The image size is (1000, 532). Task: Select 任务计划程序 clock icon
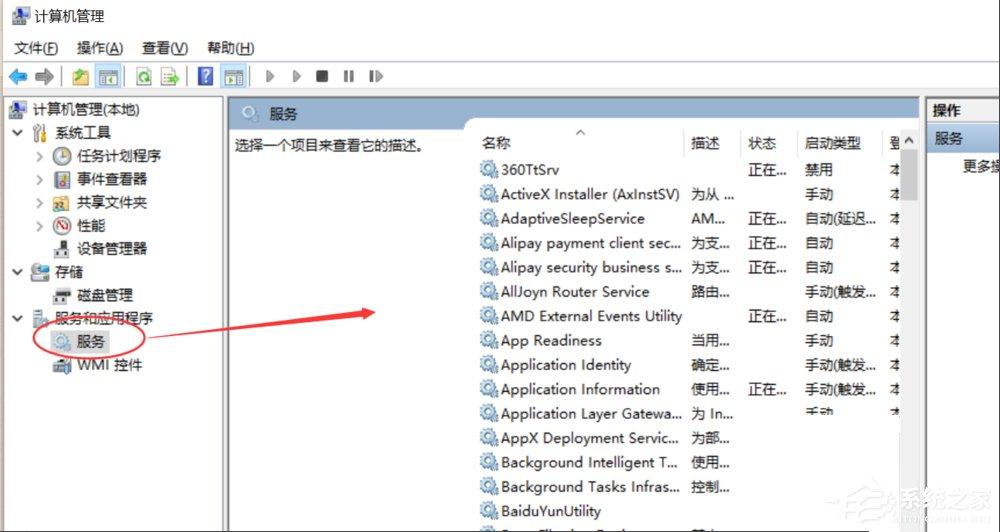pos(62,156)
